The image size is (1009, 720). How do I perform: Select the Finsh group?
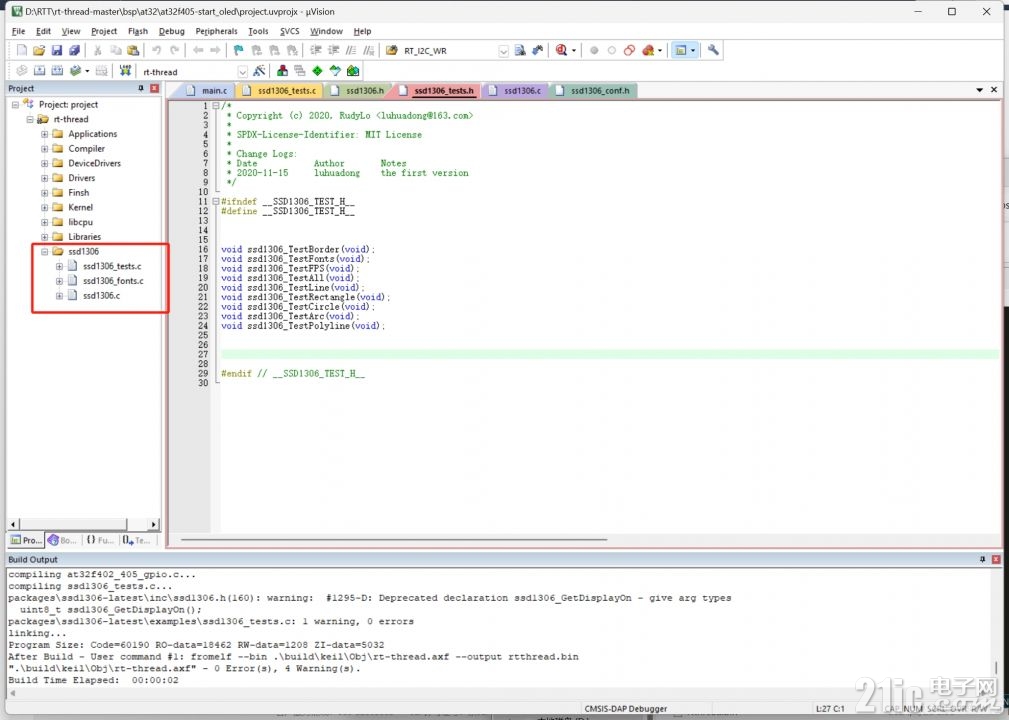(79, 192)
